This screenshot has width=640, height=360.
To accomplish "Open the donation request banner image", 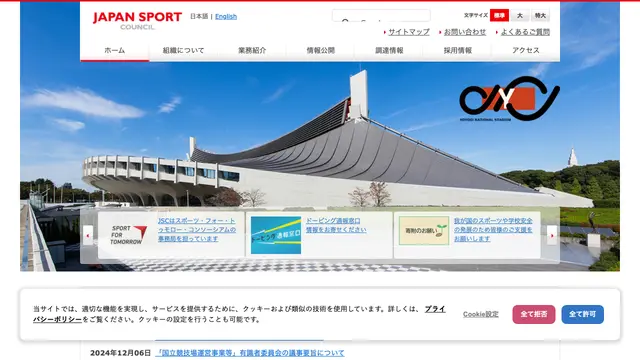I will 424,231.
